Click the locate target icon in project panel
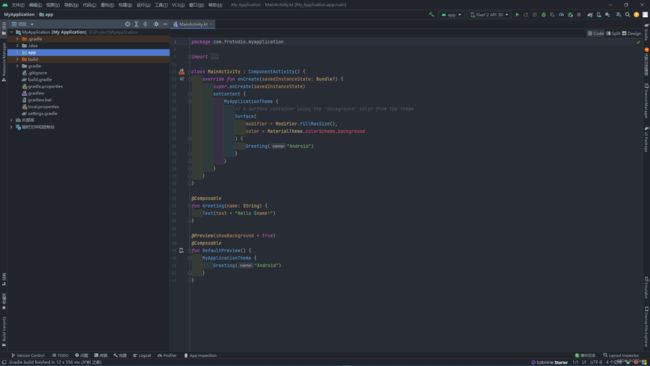Screen dimensions: 650x366 click(x=127, y=24)
